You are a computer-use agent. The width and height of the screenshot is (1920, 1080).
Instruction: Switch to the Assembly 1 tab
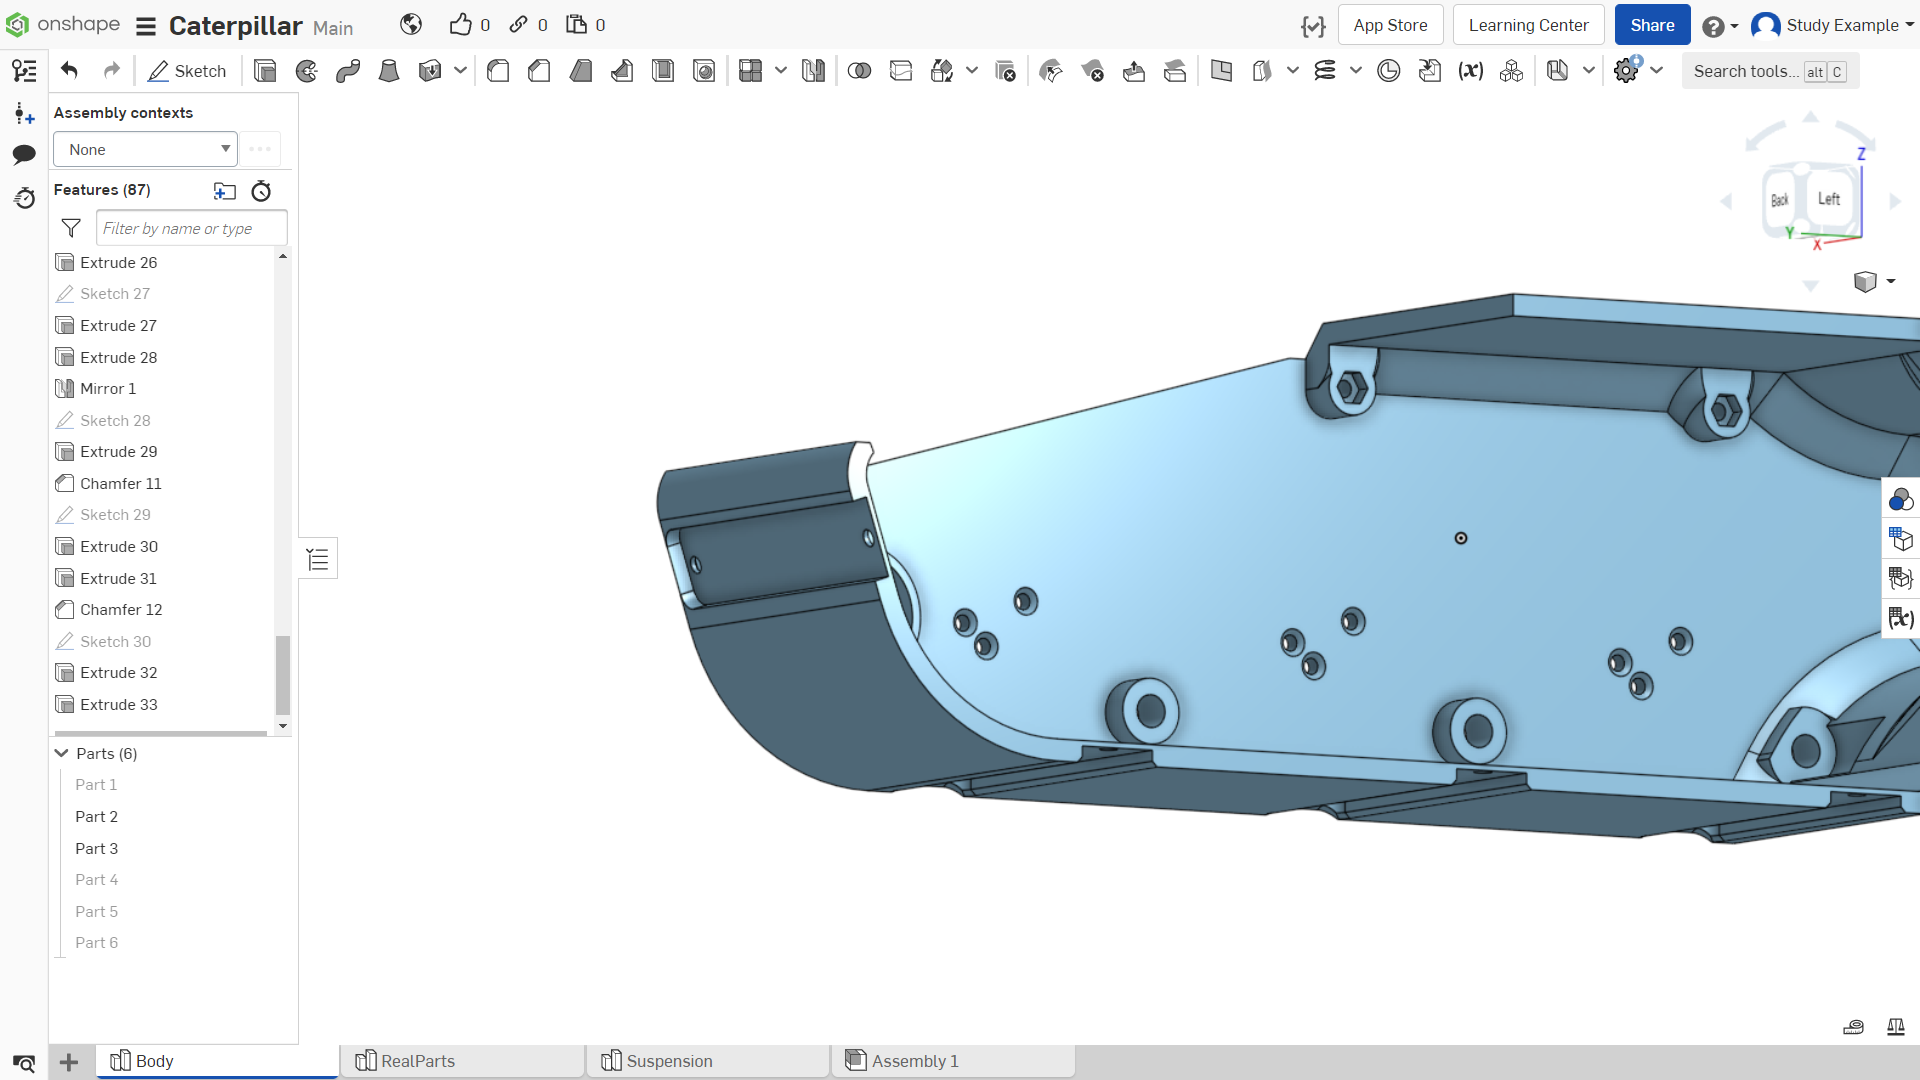[954, 1061]
